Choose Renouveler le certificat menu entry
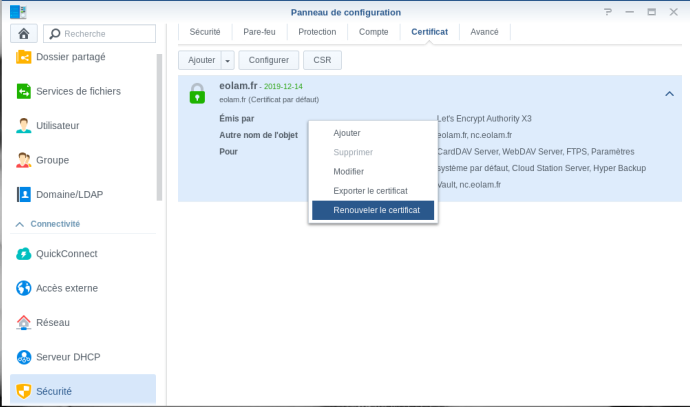The width and height of the screenshot is (690, 407). point(373,210)
